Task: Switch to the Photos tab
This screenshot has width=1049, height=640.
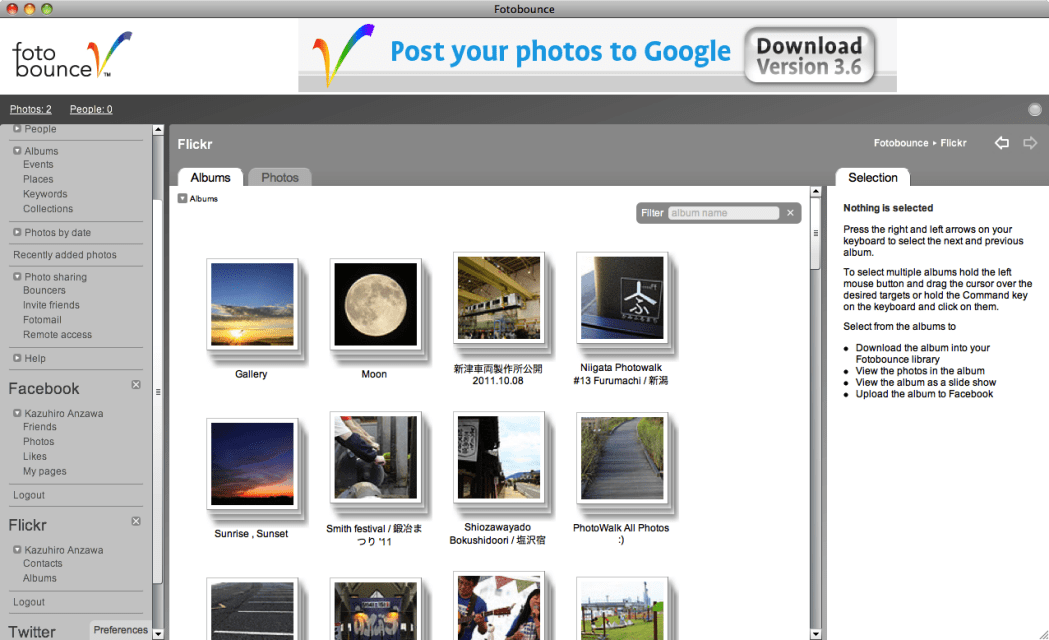Action: [280, 177]
